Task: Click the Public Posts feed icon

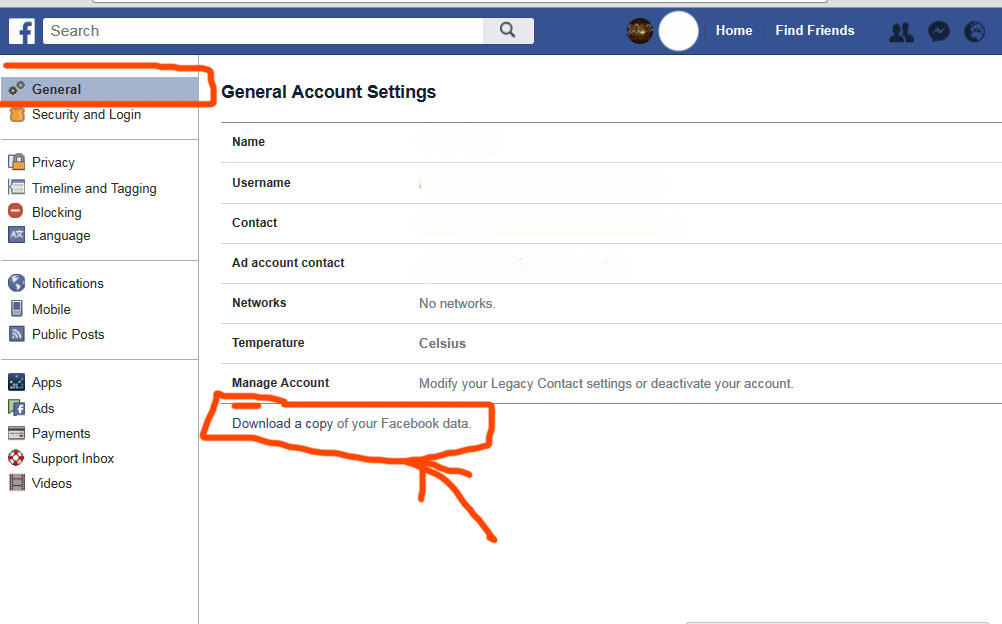Action: pyautogui.click(x=17, y=334)
